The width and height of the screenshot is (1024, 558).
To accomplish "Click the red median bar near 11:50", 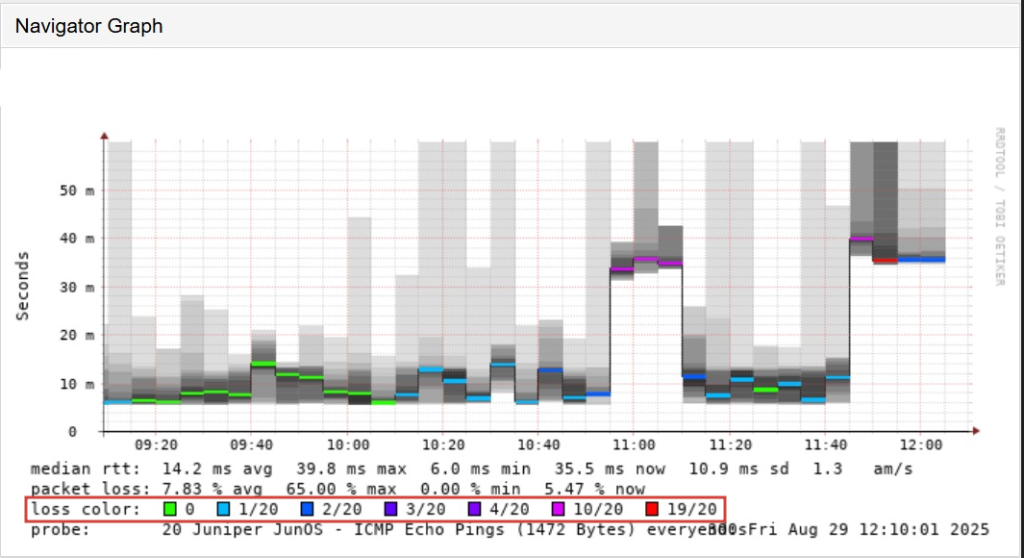I will coord(884,261).
